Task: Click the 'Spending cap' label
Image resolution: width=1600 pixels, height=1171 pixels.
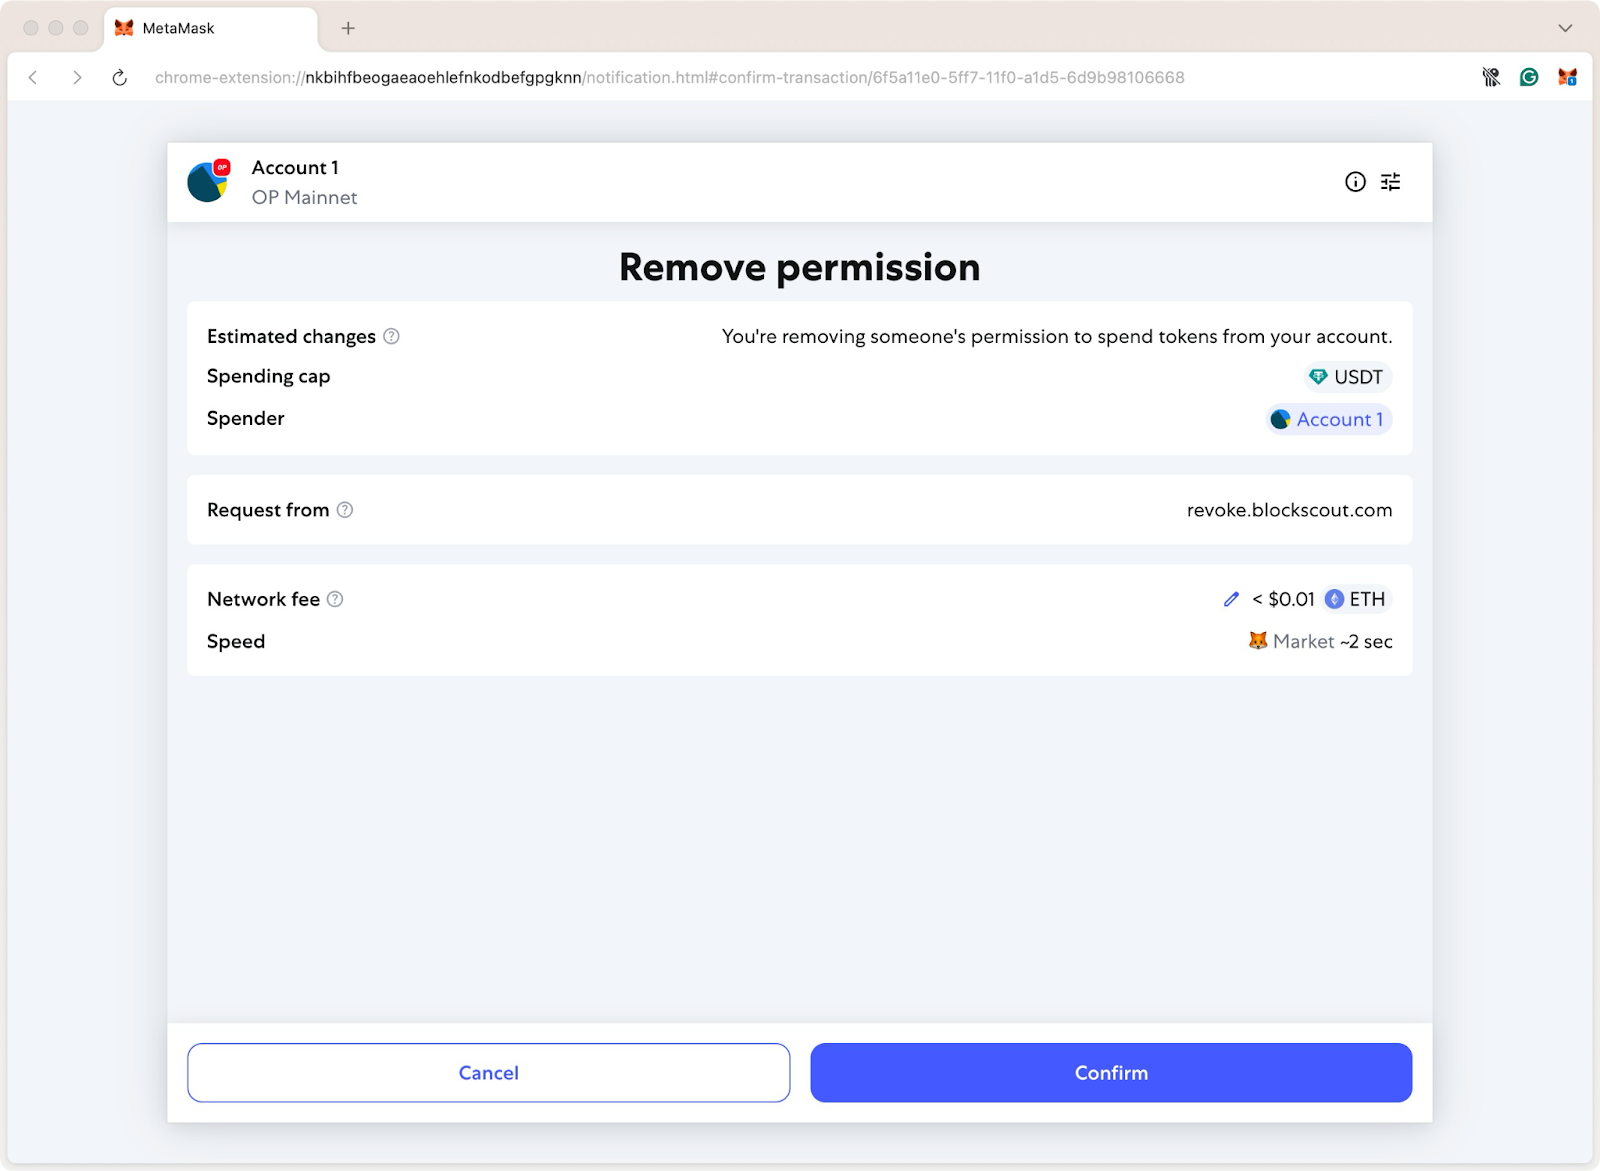Action: tap(268, 376)
